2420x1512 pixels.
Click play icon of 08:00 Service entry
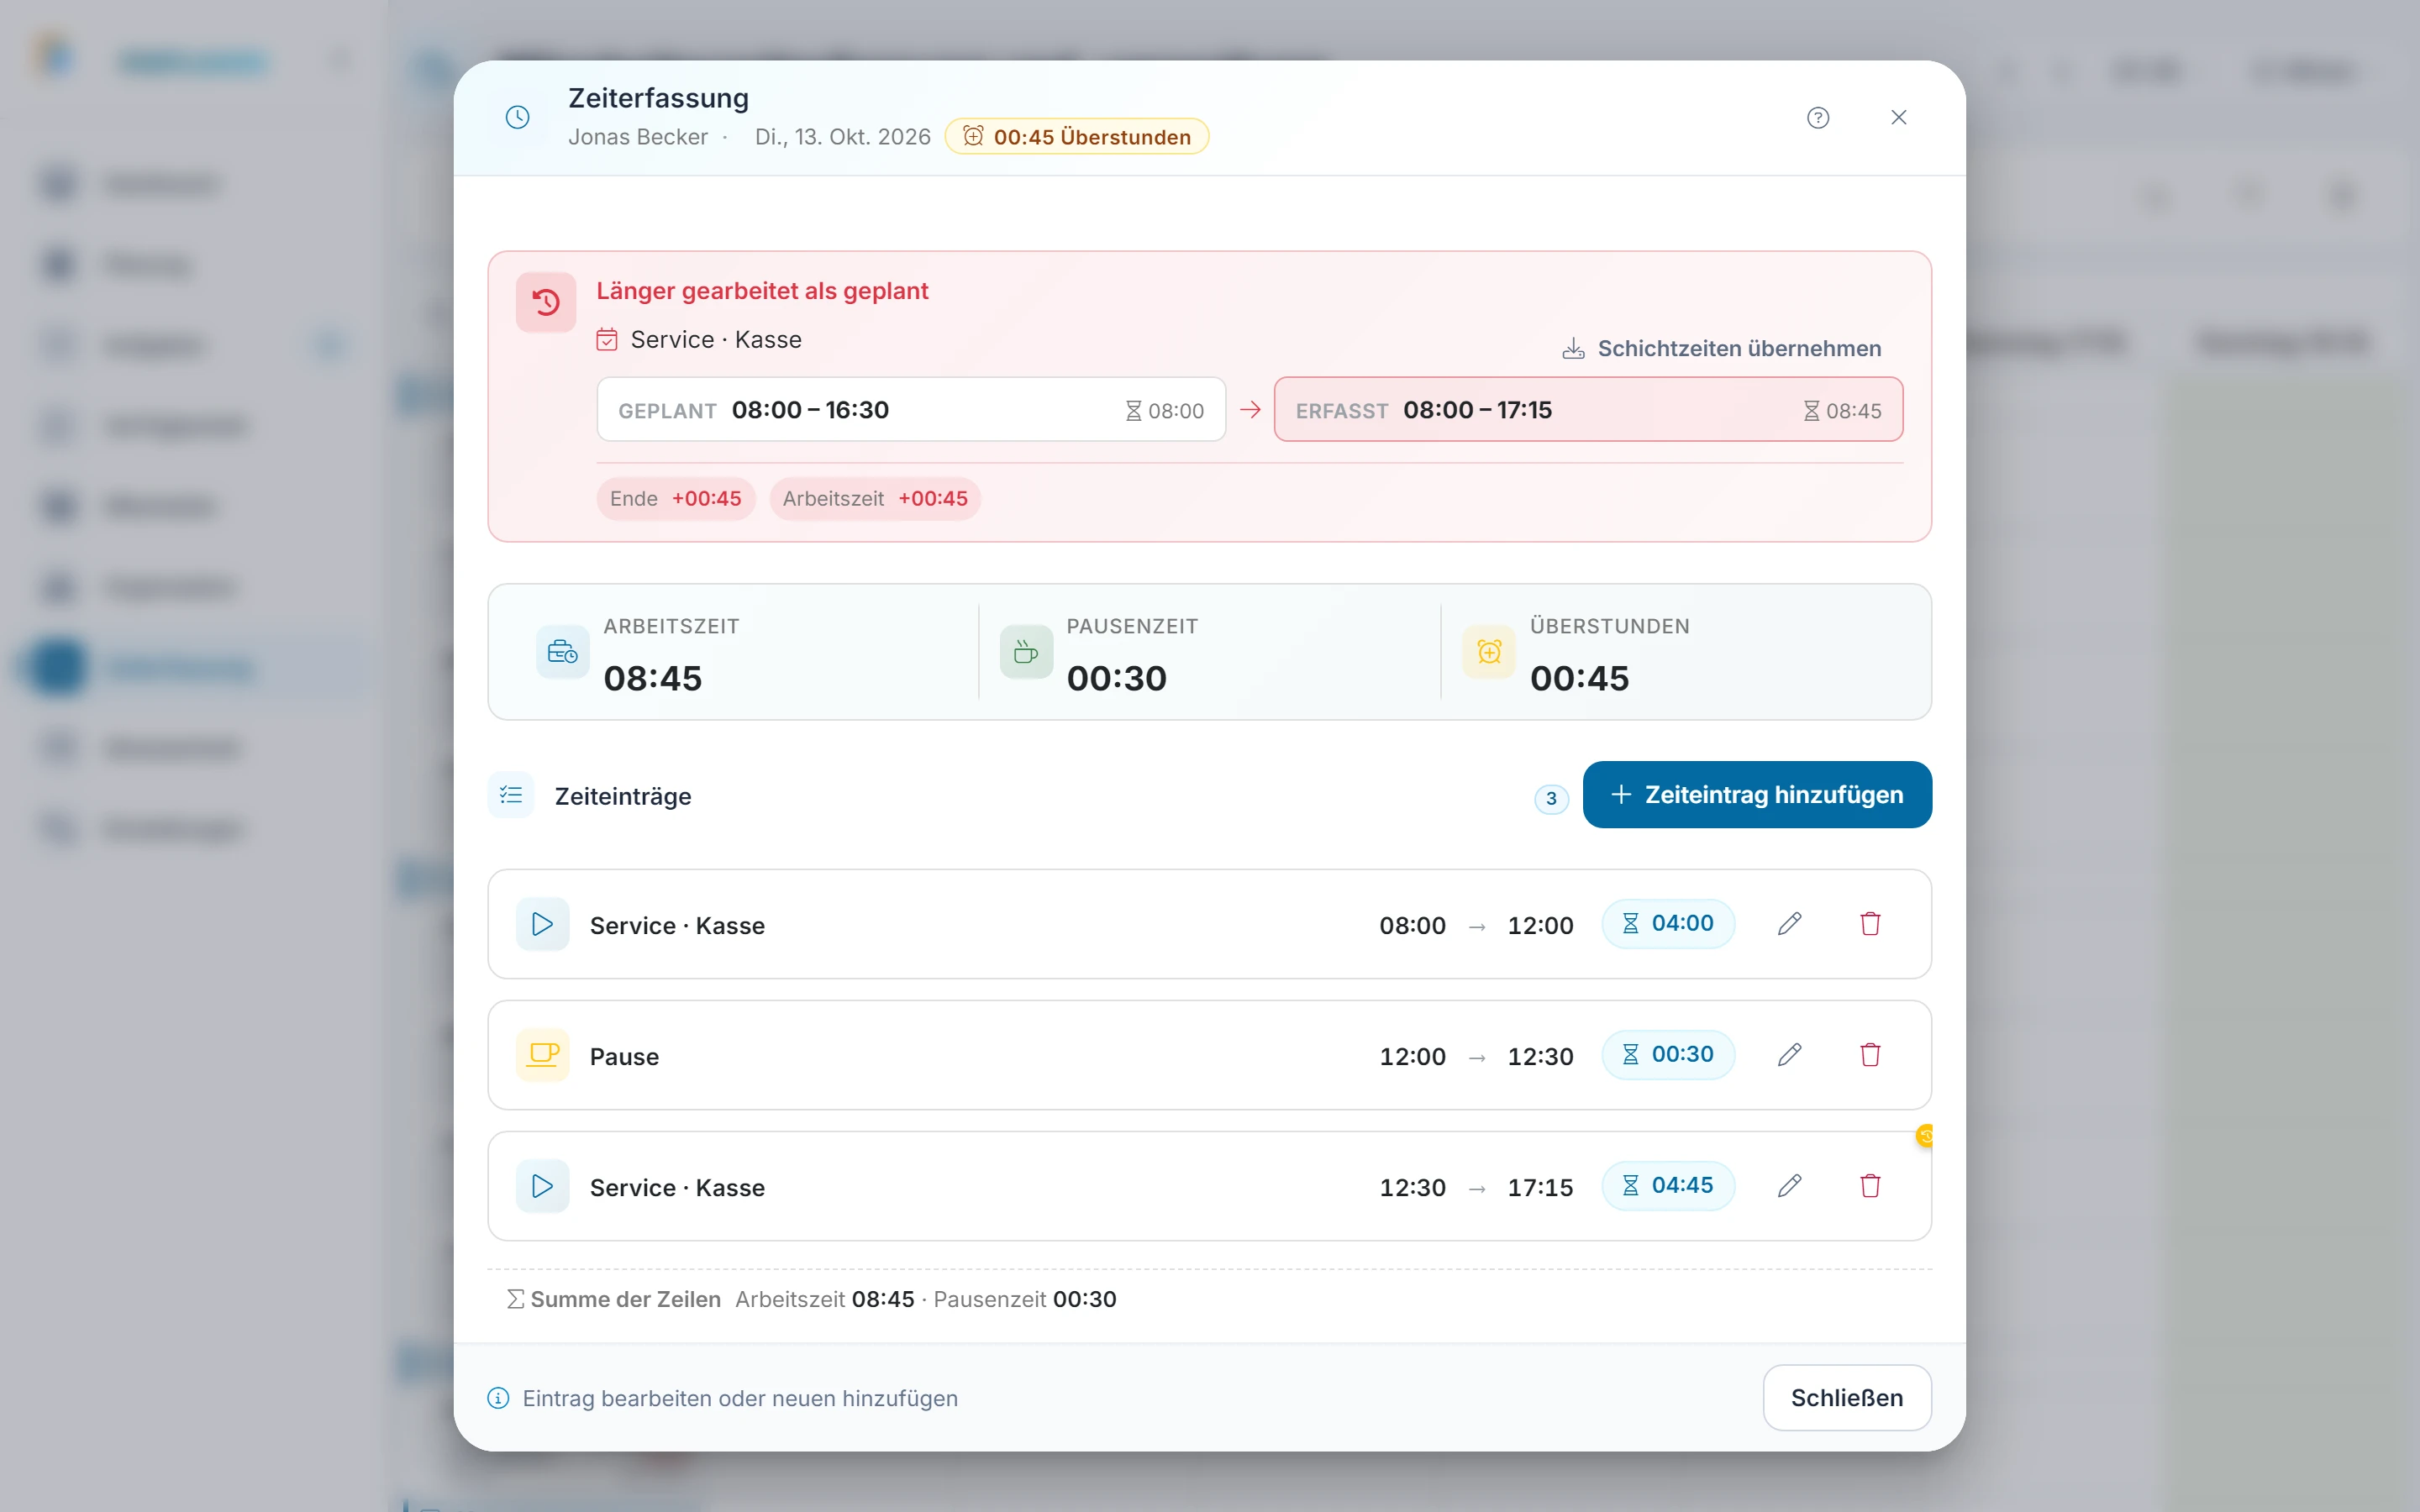click(543, 924)
